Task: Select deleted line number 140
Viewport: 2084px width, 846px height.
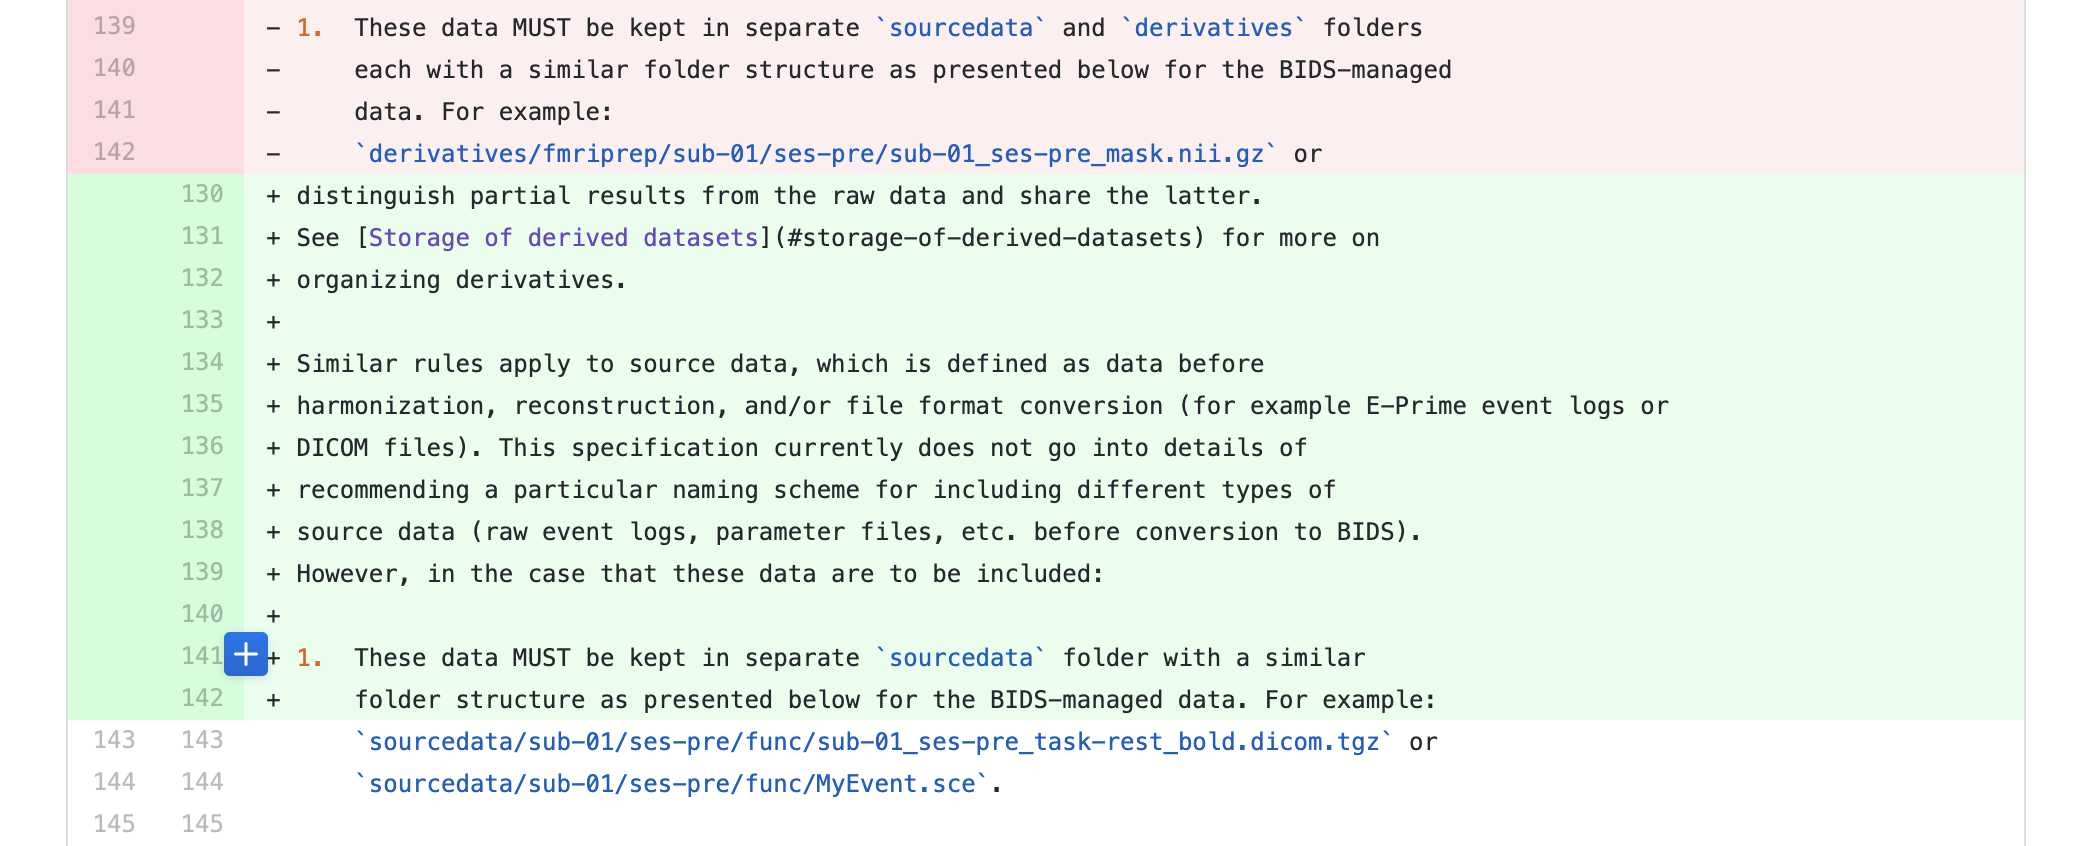Action: (x=114, y=68)
